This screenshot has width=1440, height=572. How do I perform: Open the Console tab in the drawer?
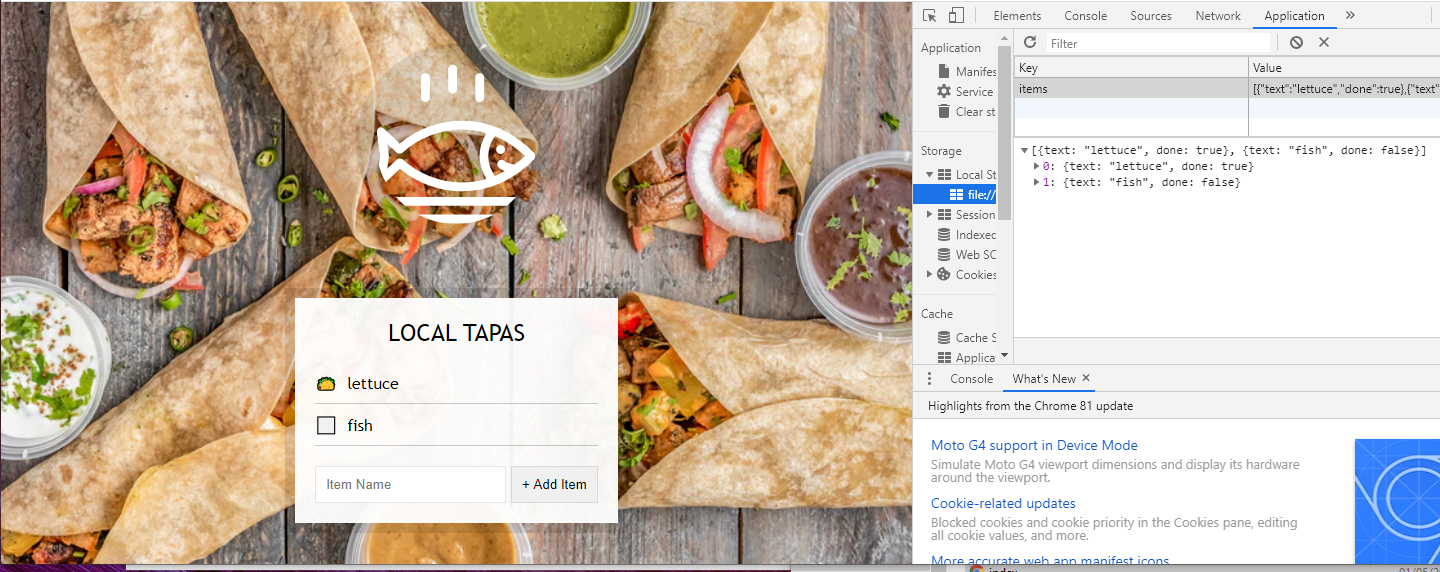point(971,378)
